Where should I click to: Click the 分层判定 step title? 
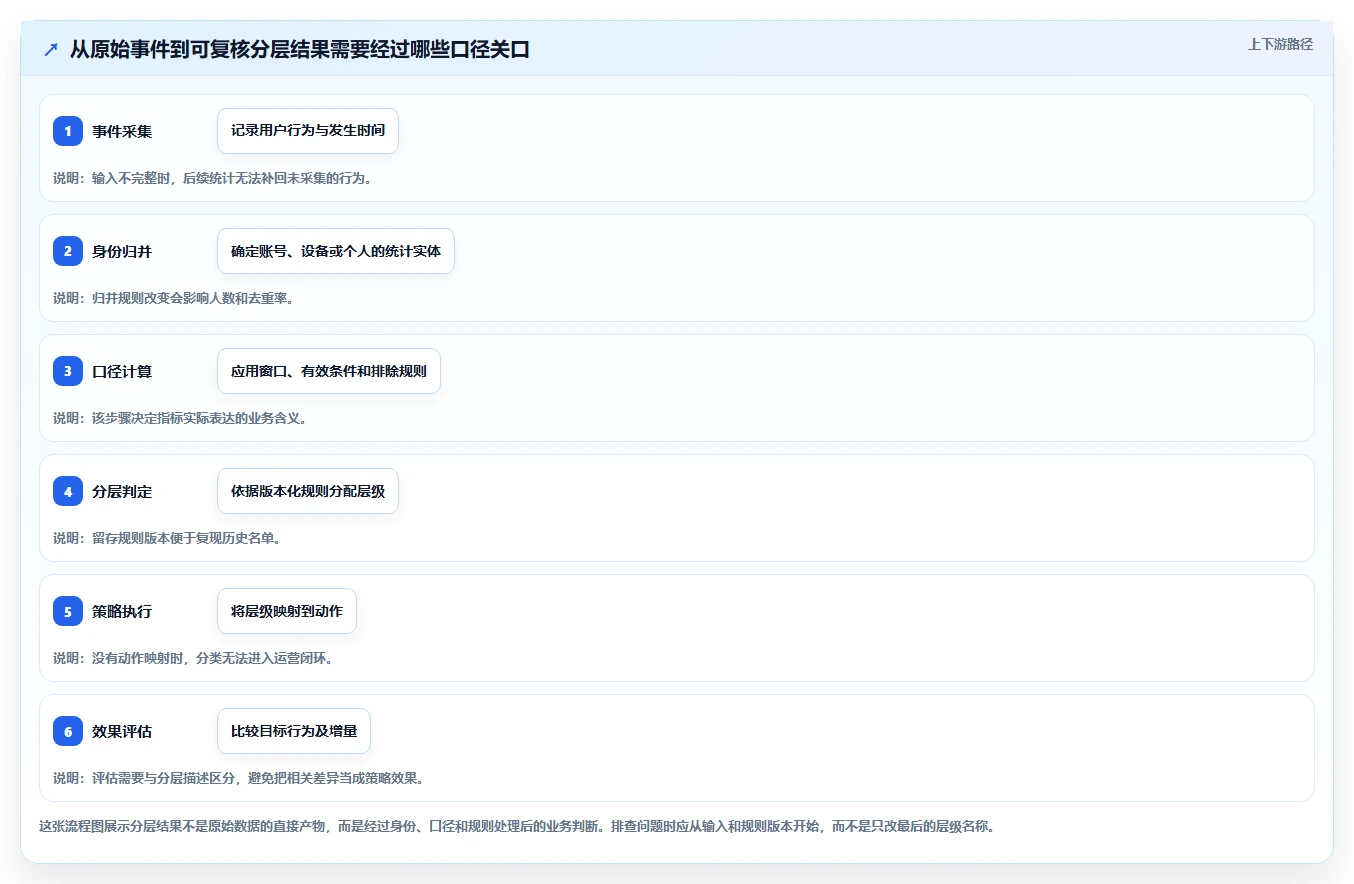pyautogui.click(x=122, y=491)
